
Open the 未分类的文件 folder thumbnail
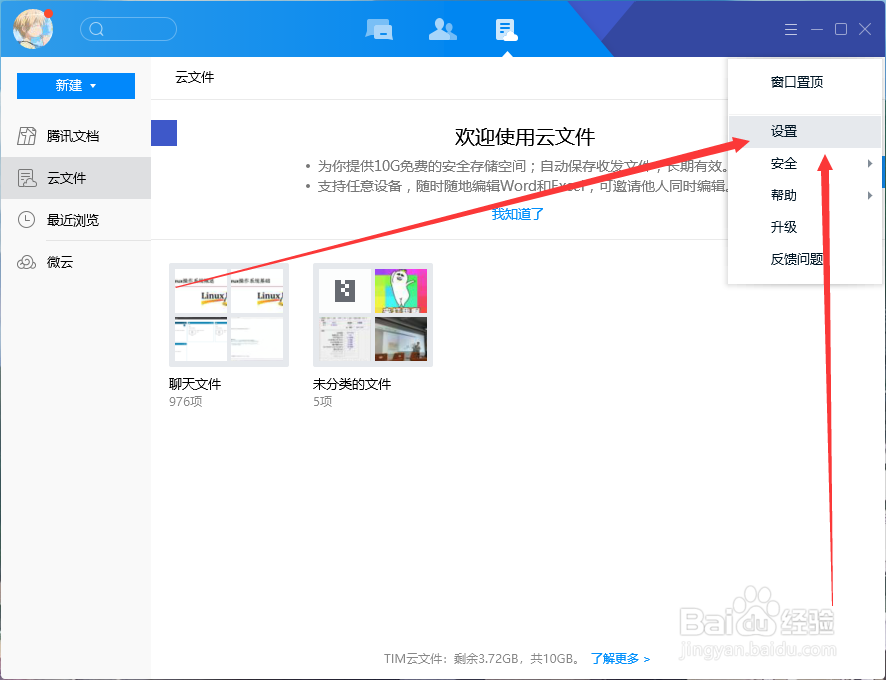[373, 315]
